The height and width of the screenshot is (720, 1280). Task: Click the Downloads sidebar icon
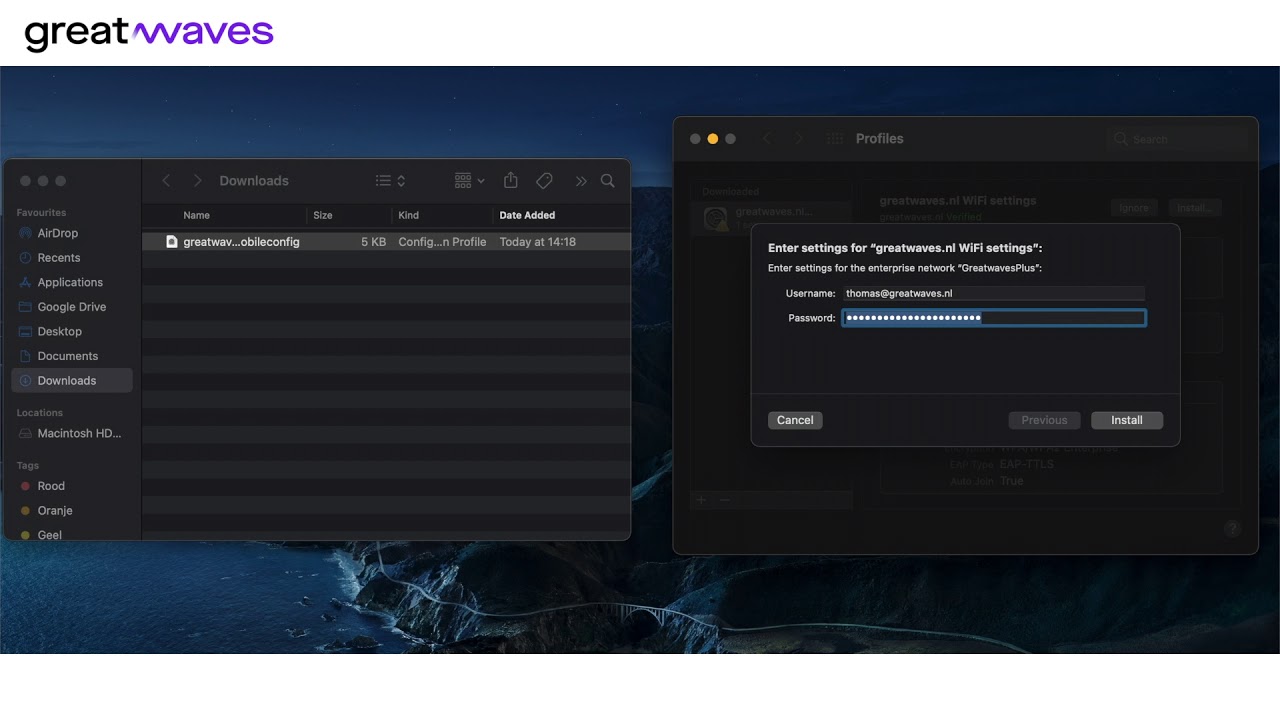[25, 381]
